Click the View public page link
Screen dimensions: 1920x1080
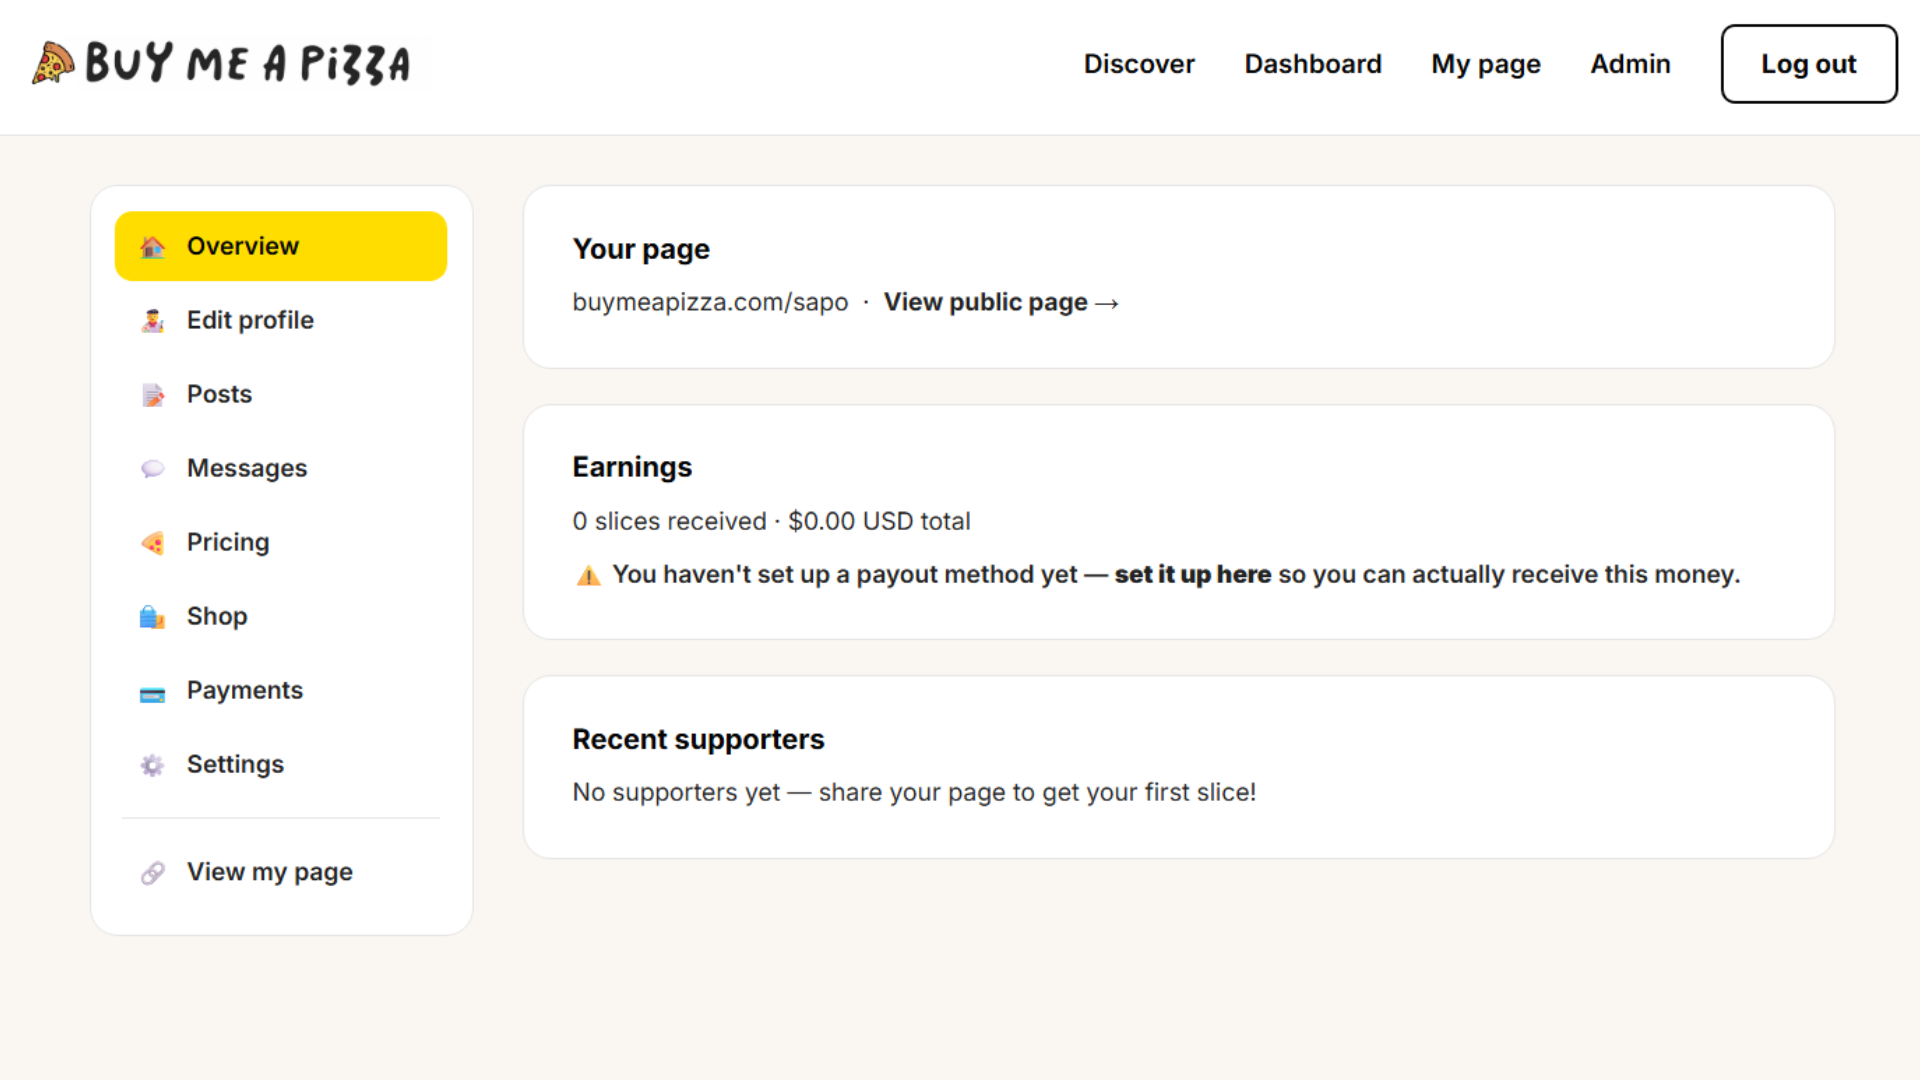pyautogui.click(x=1001, y=302)
